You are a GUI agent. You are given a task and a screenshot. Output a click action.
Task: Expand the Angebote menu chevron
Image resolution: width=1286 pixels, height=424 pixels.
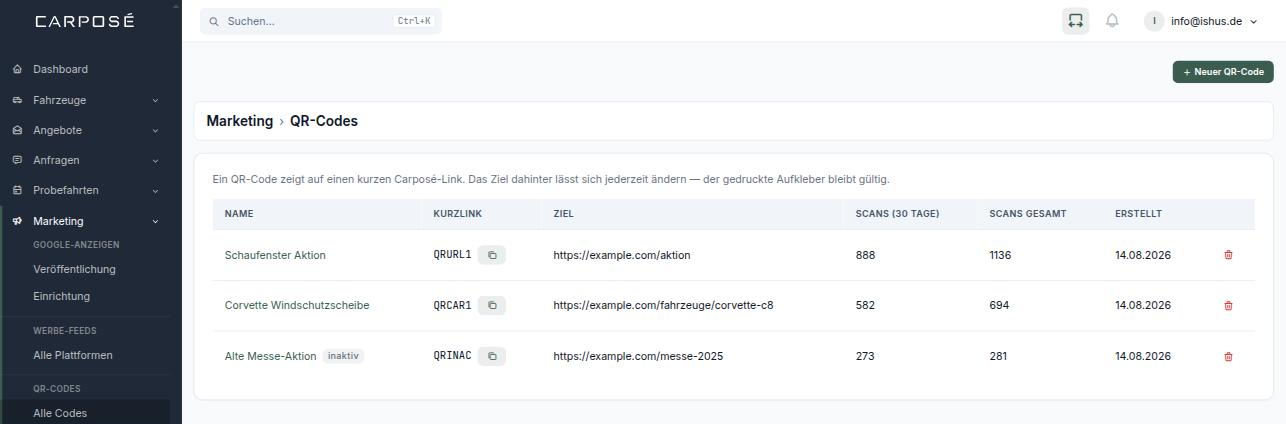pyautogui.click(x=155, y=130)
